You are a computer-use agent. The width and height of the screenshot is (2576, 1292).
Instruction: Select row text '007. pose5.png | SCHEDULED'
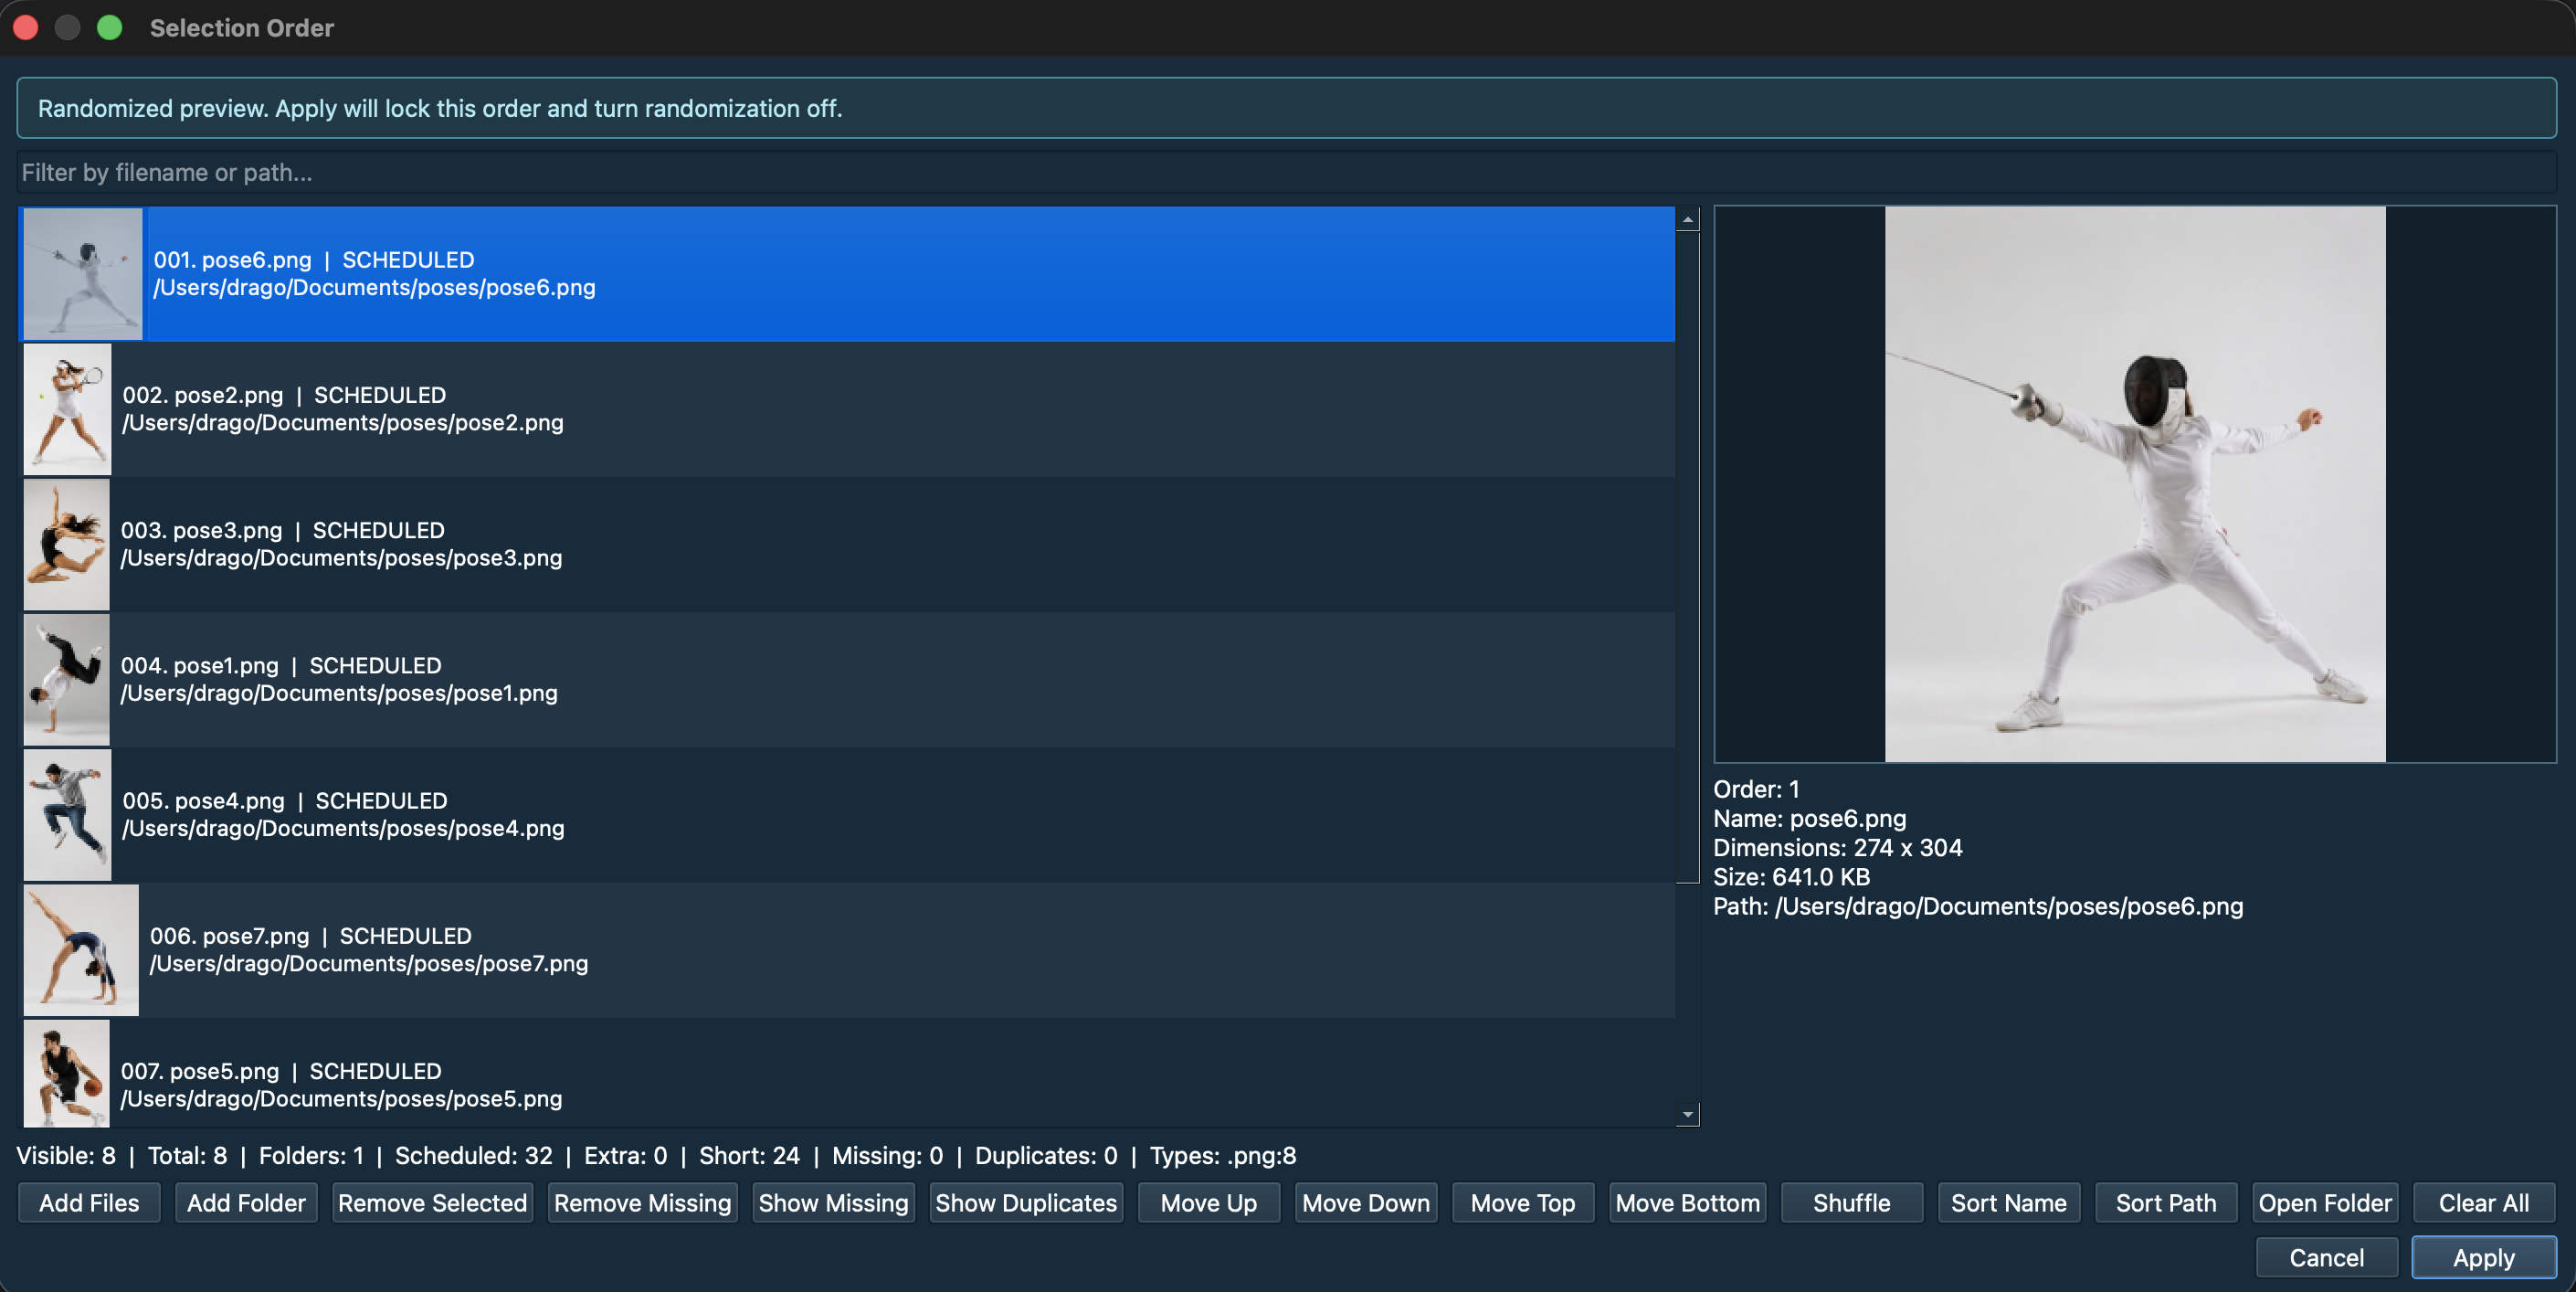point(281,1070)
